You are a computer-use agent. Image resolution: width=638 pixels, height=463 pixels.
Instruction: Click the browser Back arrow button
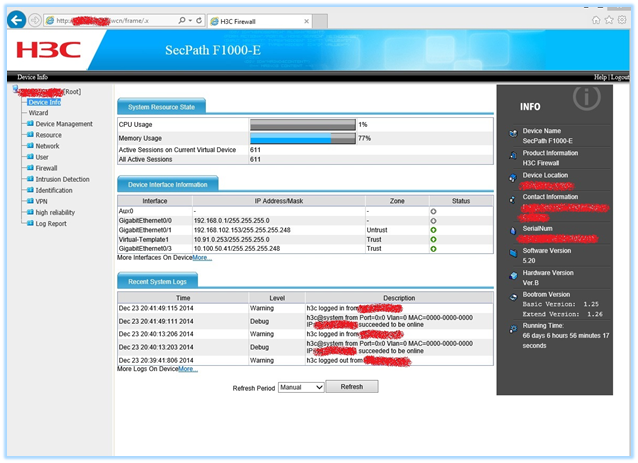pos(17,20)
